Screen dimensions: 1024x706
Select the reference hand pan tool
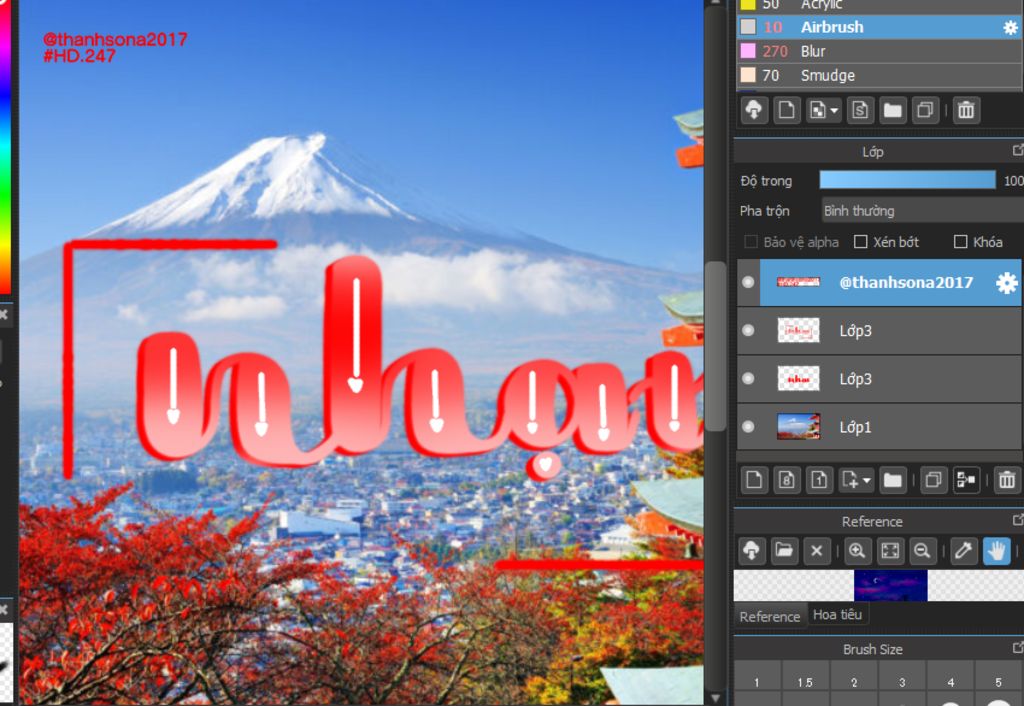[997, 551]
